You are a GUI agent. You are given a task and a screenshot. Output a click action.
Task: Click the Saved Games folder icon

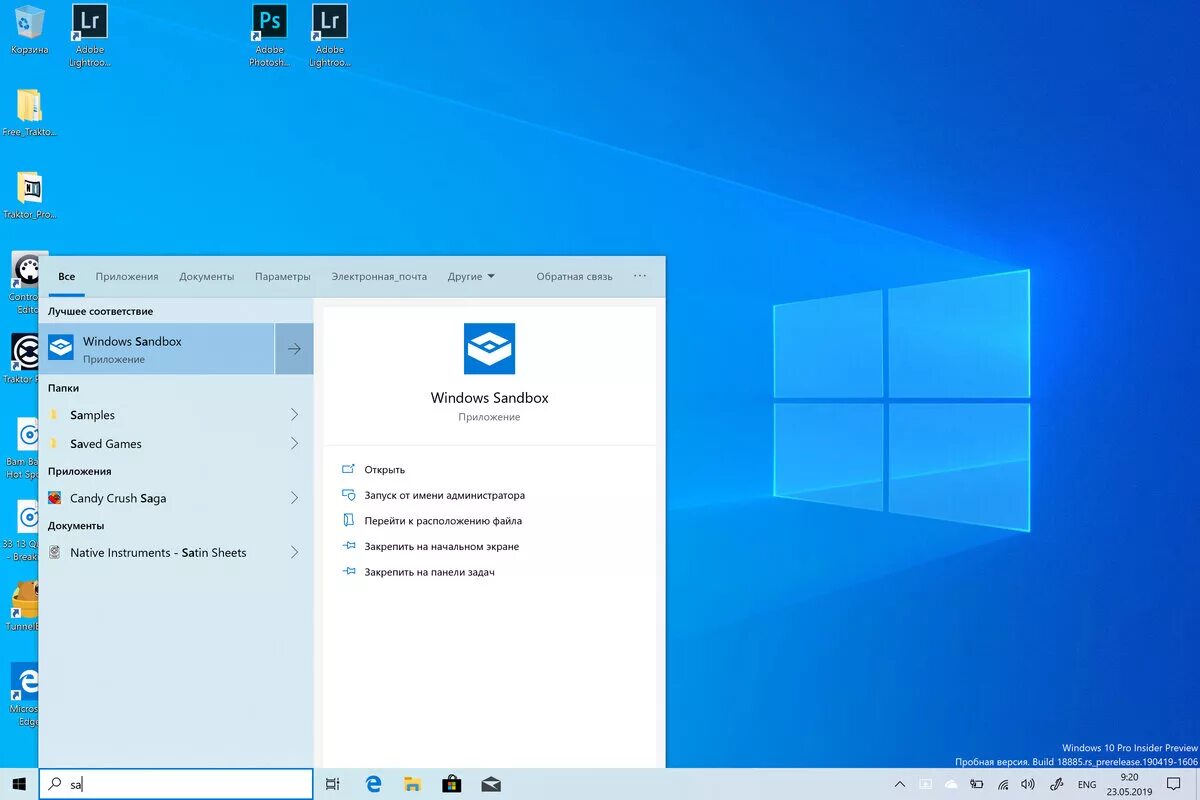[x=54, y=444]
